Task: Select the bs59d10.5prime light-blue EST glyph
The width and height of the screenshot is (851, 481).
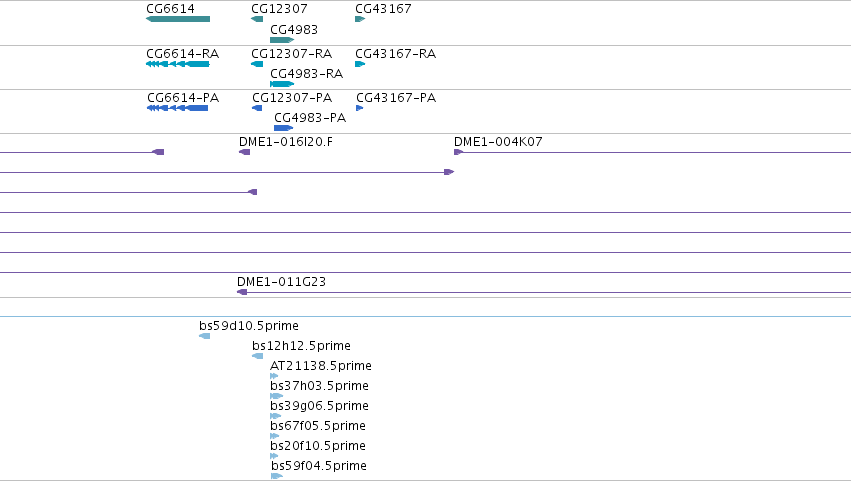Action: pyautogui.click(x=205, y=336)
